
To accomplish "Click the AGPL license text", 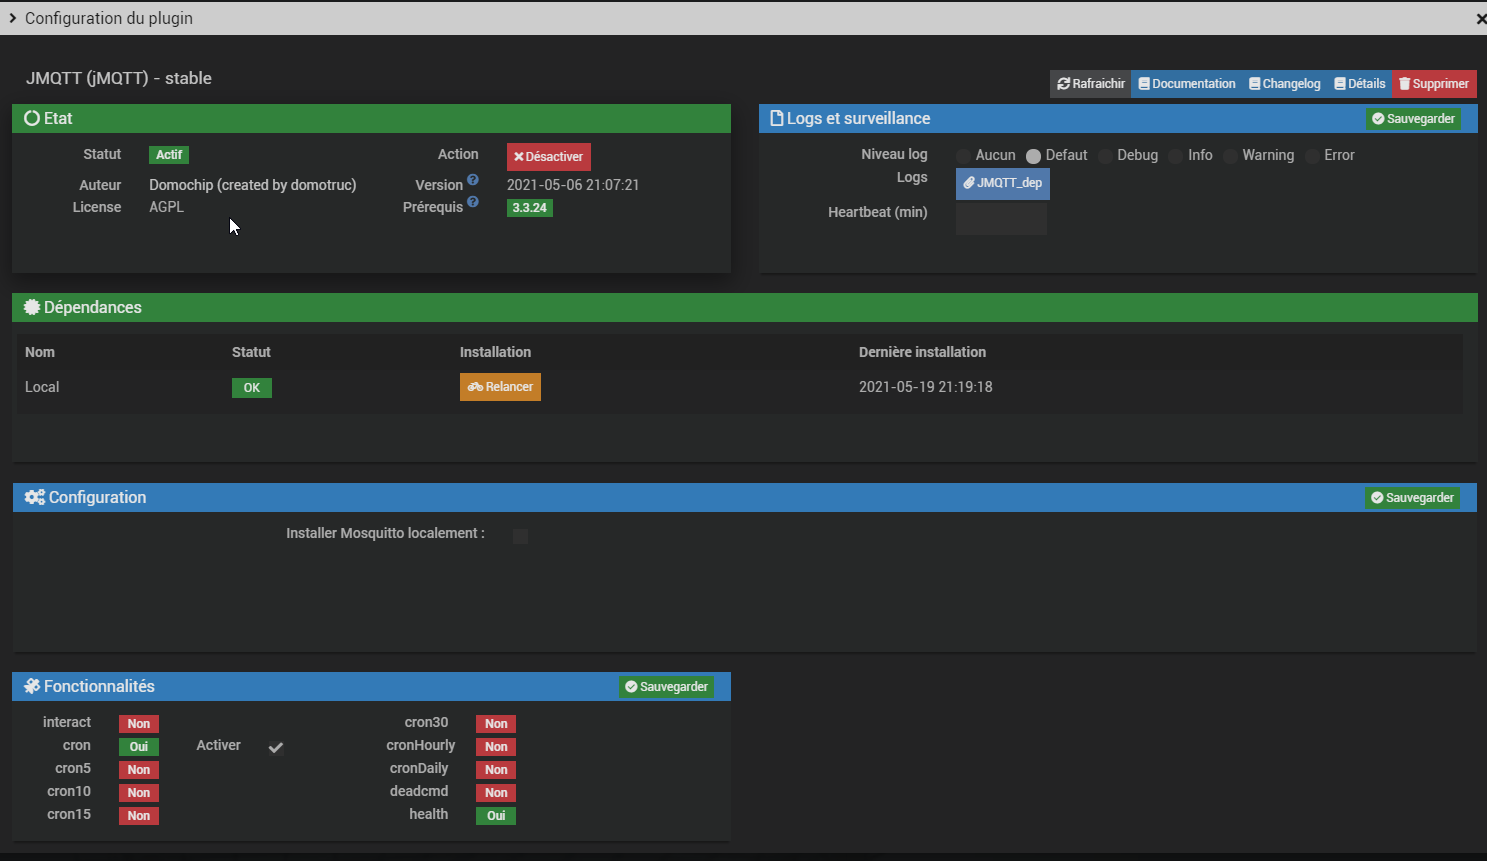I will point(167,207).
